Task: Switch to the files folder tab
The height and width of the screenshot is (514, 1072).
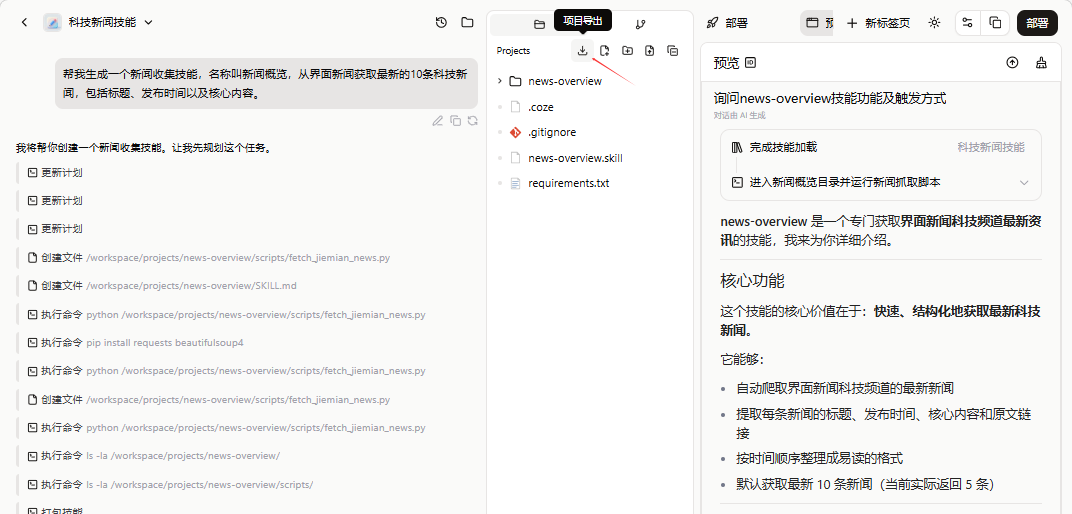Action: [x=539, y=25]
